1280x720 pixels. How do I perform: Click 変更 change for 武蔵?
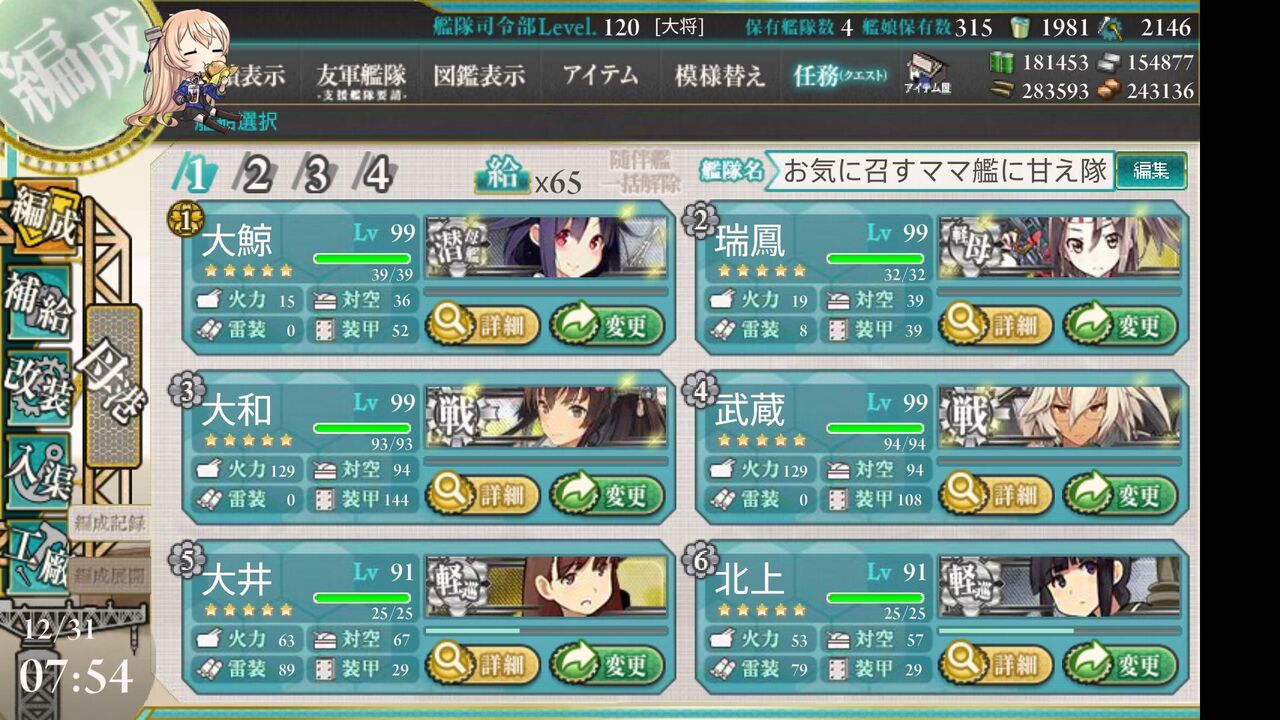(1120, 494)
